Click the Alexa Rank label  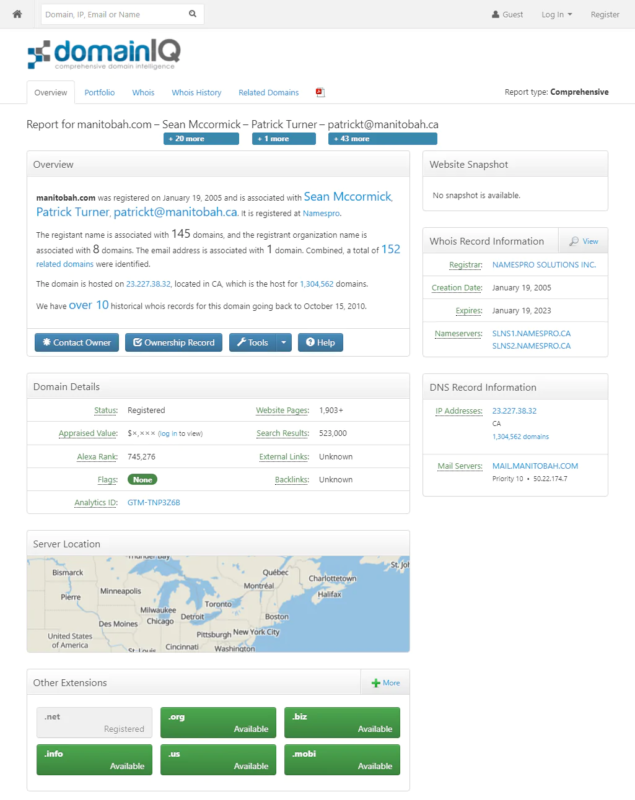97,457
